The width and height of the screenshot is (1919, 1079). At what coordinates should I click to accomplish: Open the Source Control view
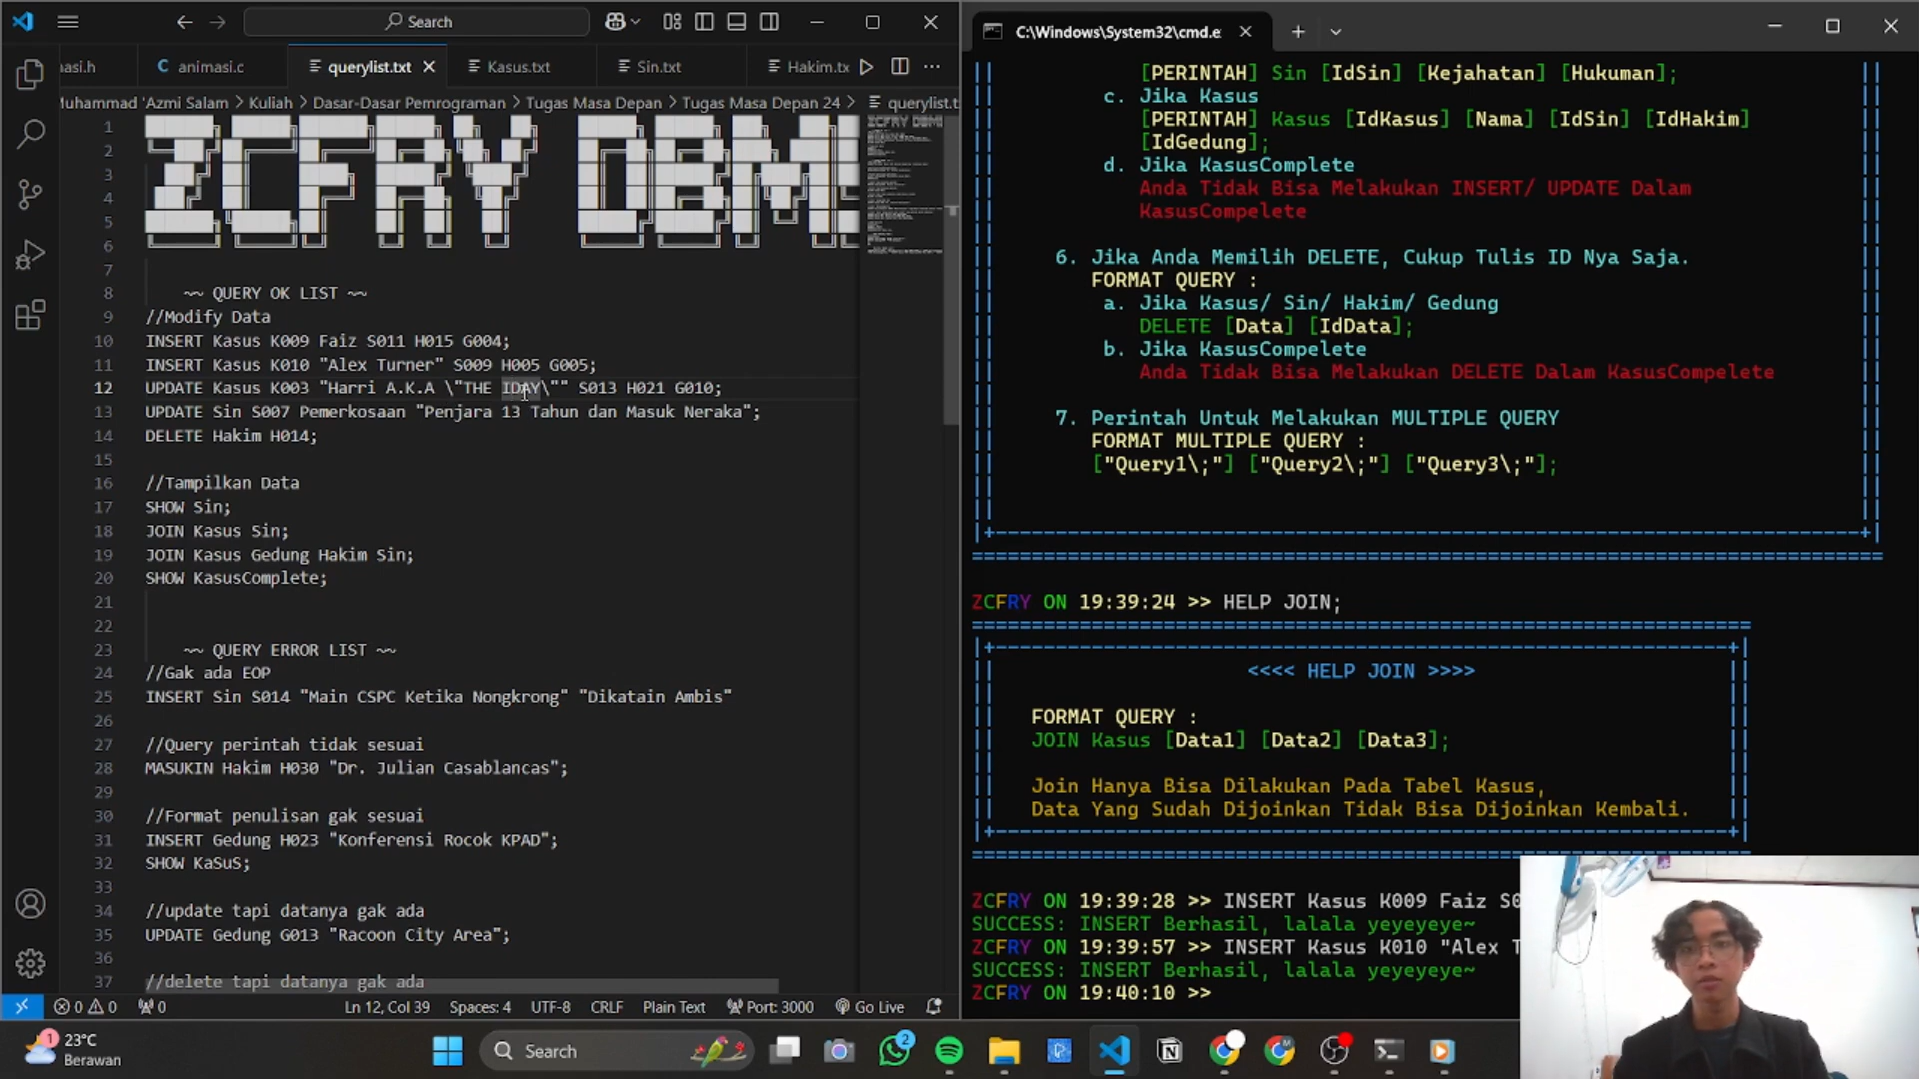[30, 194]
